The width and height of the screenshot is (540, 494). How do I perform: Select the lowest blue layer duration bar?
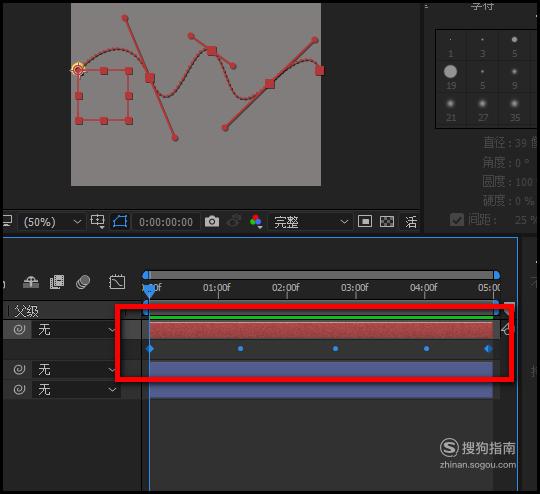[321, 390]
